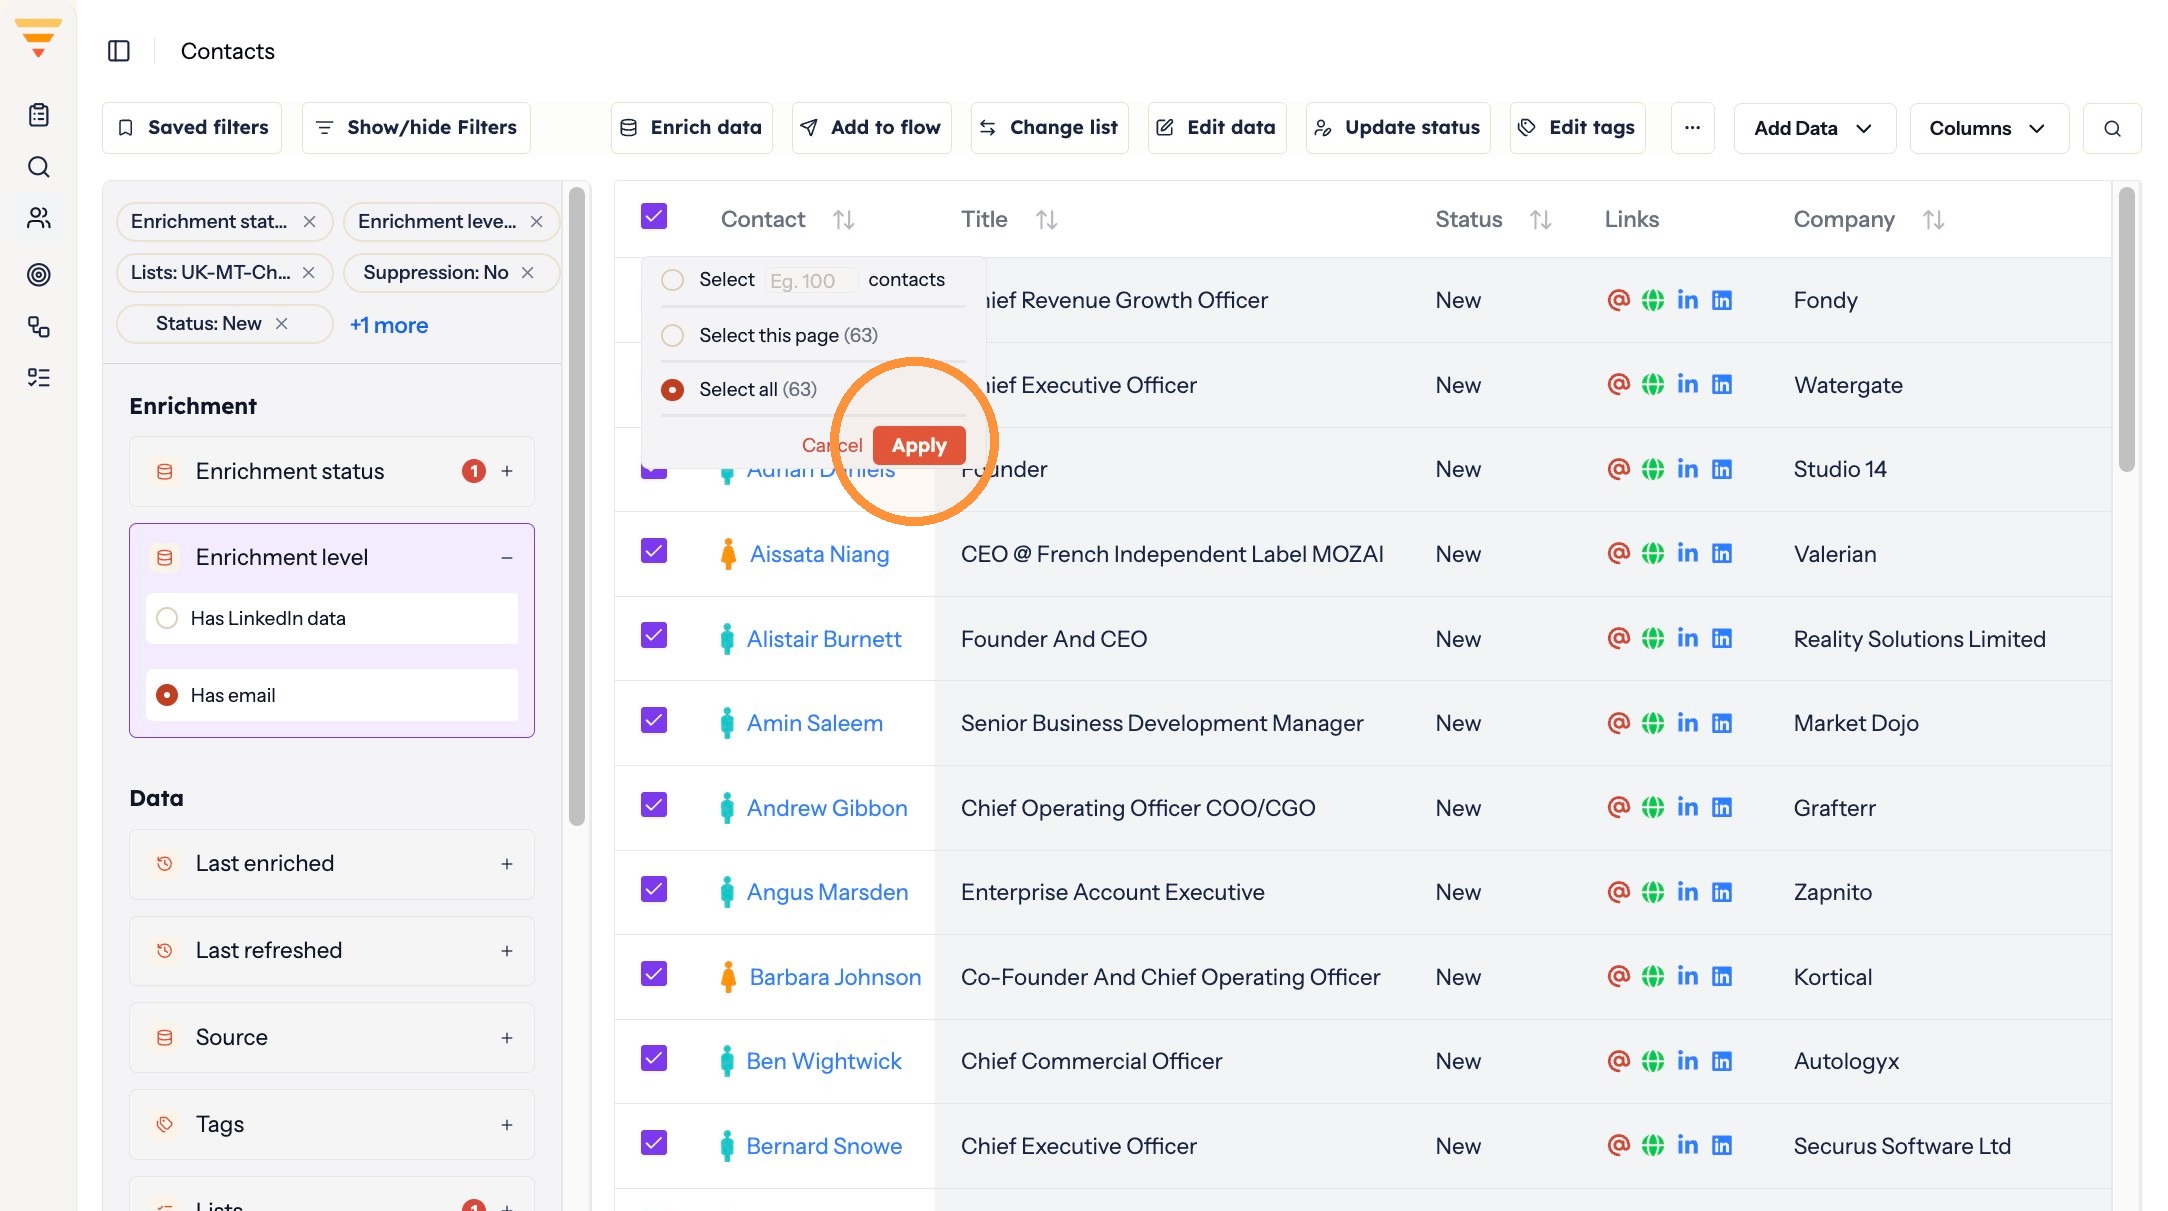This screenshot has height=1211, width=2168.
Task: Click the search magnifier in top toolbar
Action: point(2112,128)
